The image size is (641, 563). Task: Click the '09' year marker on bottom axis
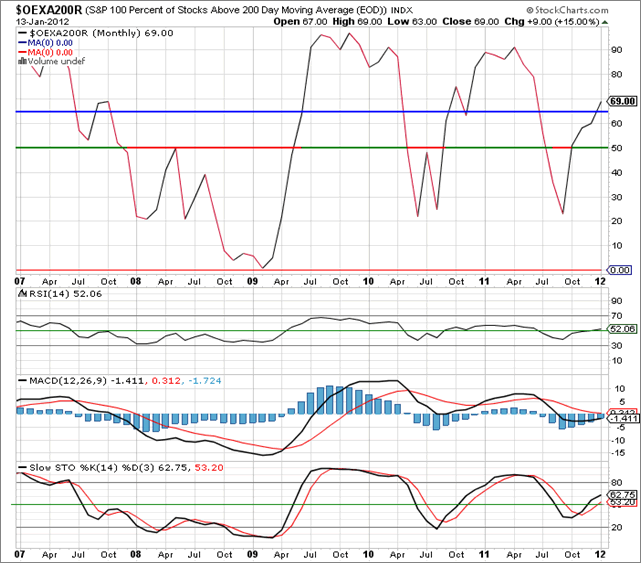pos(256,553)
